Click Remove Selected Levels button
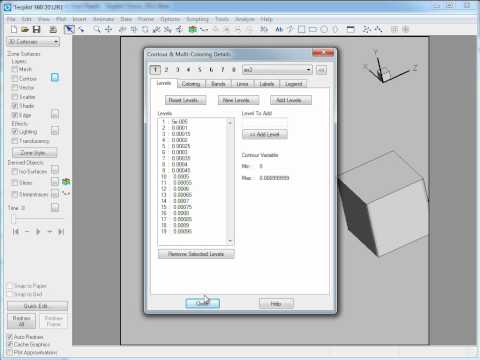480x360 pixels. [x=196, y=254]
